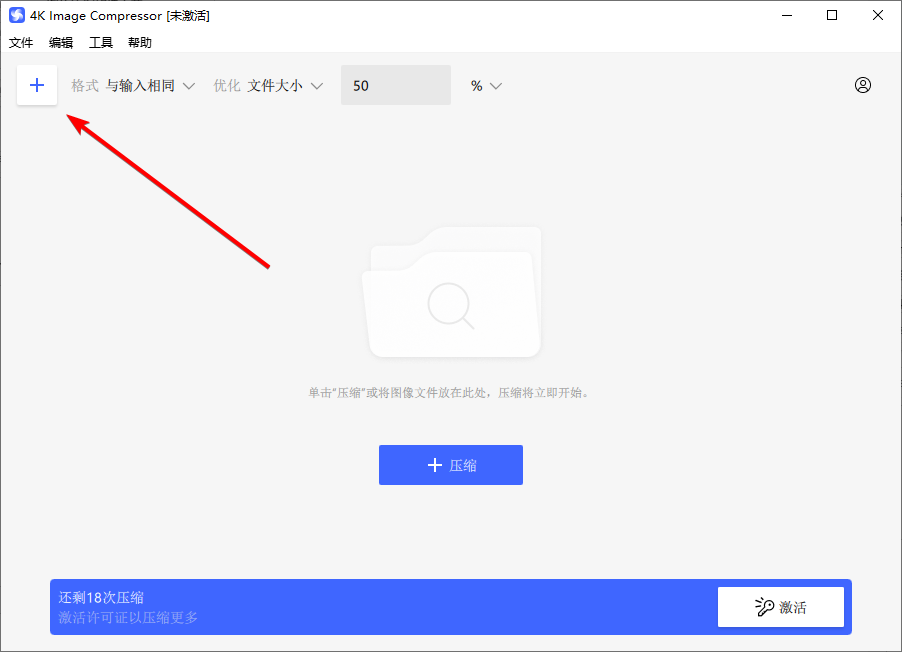
Task: Expand the 格式 与输入相同 dropdown
Action: [x=133, y=86]
